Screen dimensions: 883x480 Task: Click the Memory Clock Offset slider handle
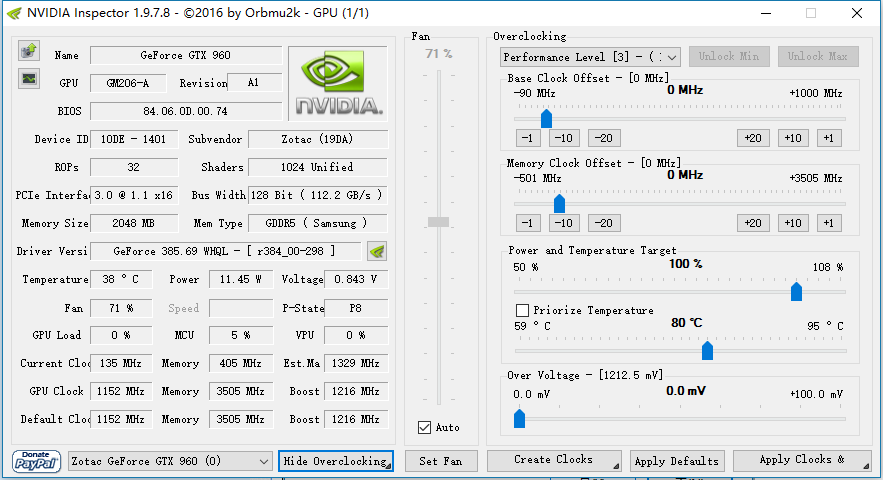click(559, 203)
